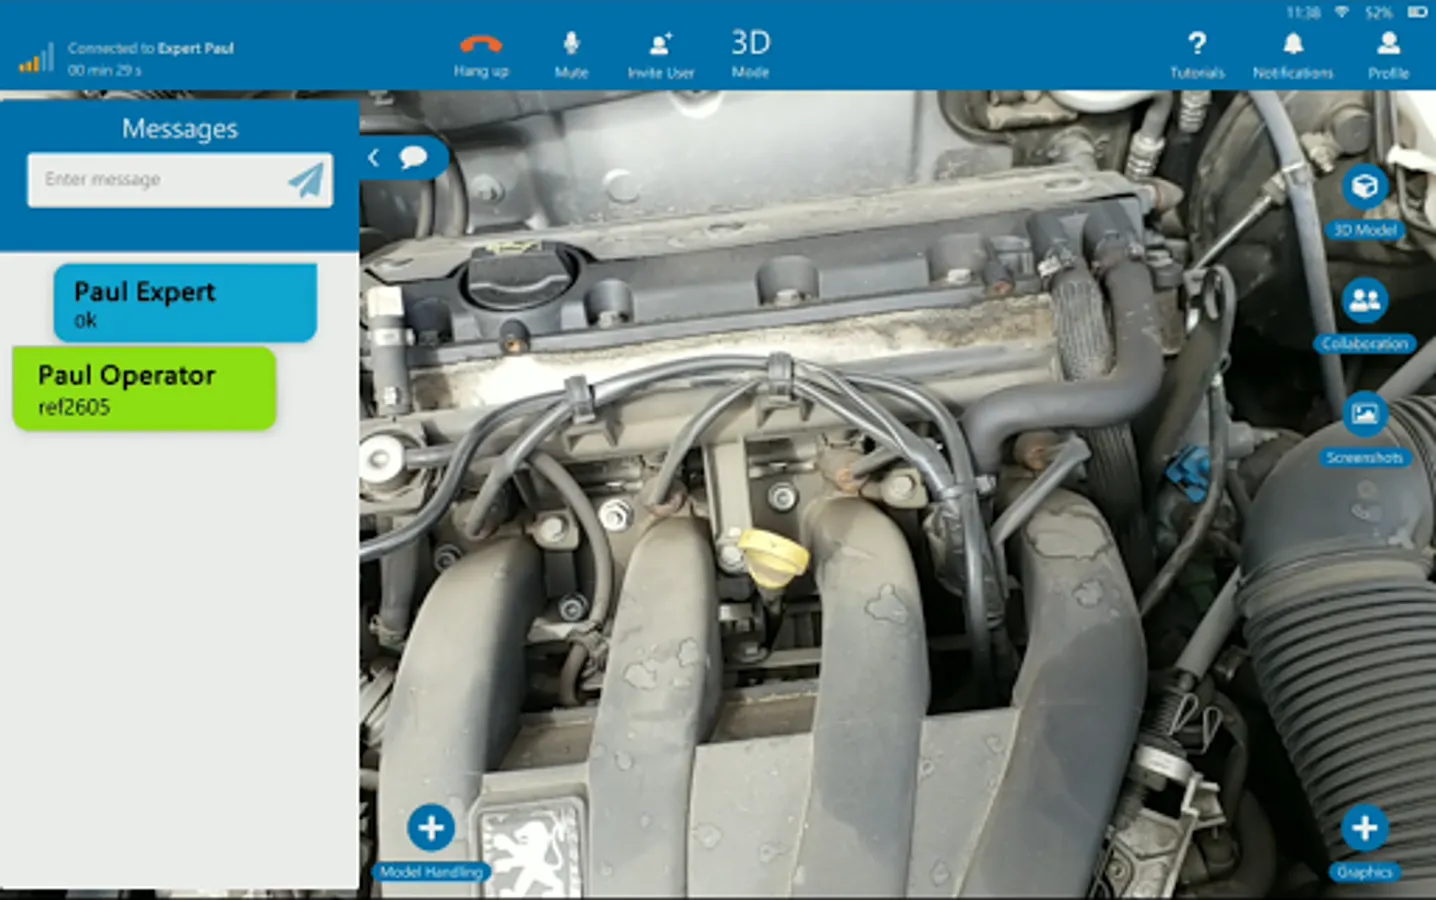Screen dimensions: 1436x900
Task: Click the call duration timer text
Action: point(105,71)
